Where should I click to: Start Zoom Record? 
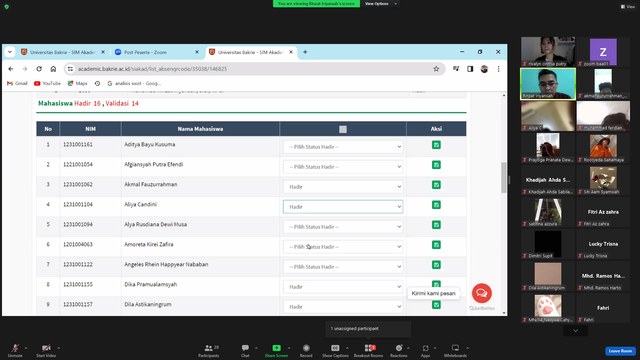coord(306,351)
